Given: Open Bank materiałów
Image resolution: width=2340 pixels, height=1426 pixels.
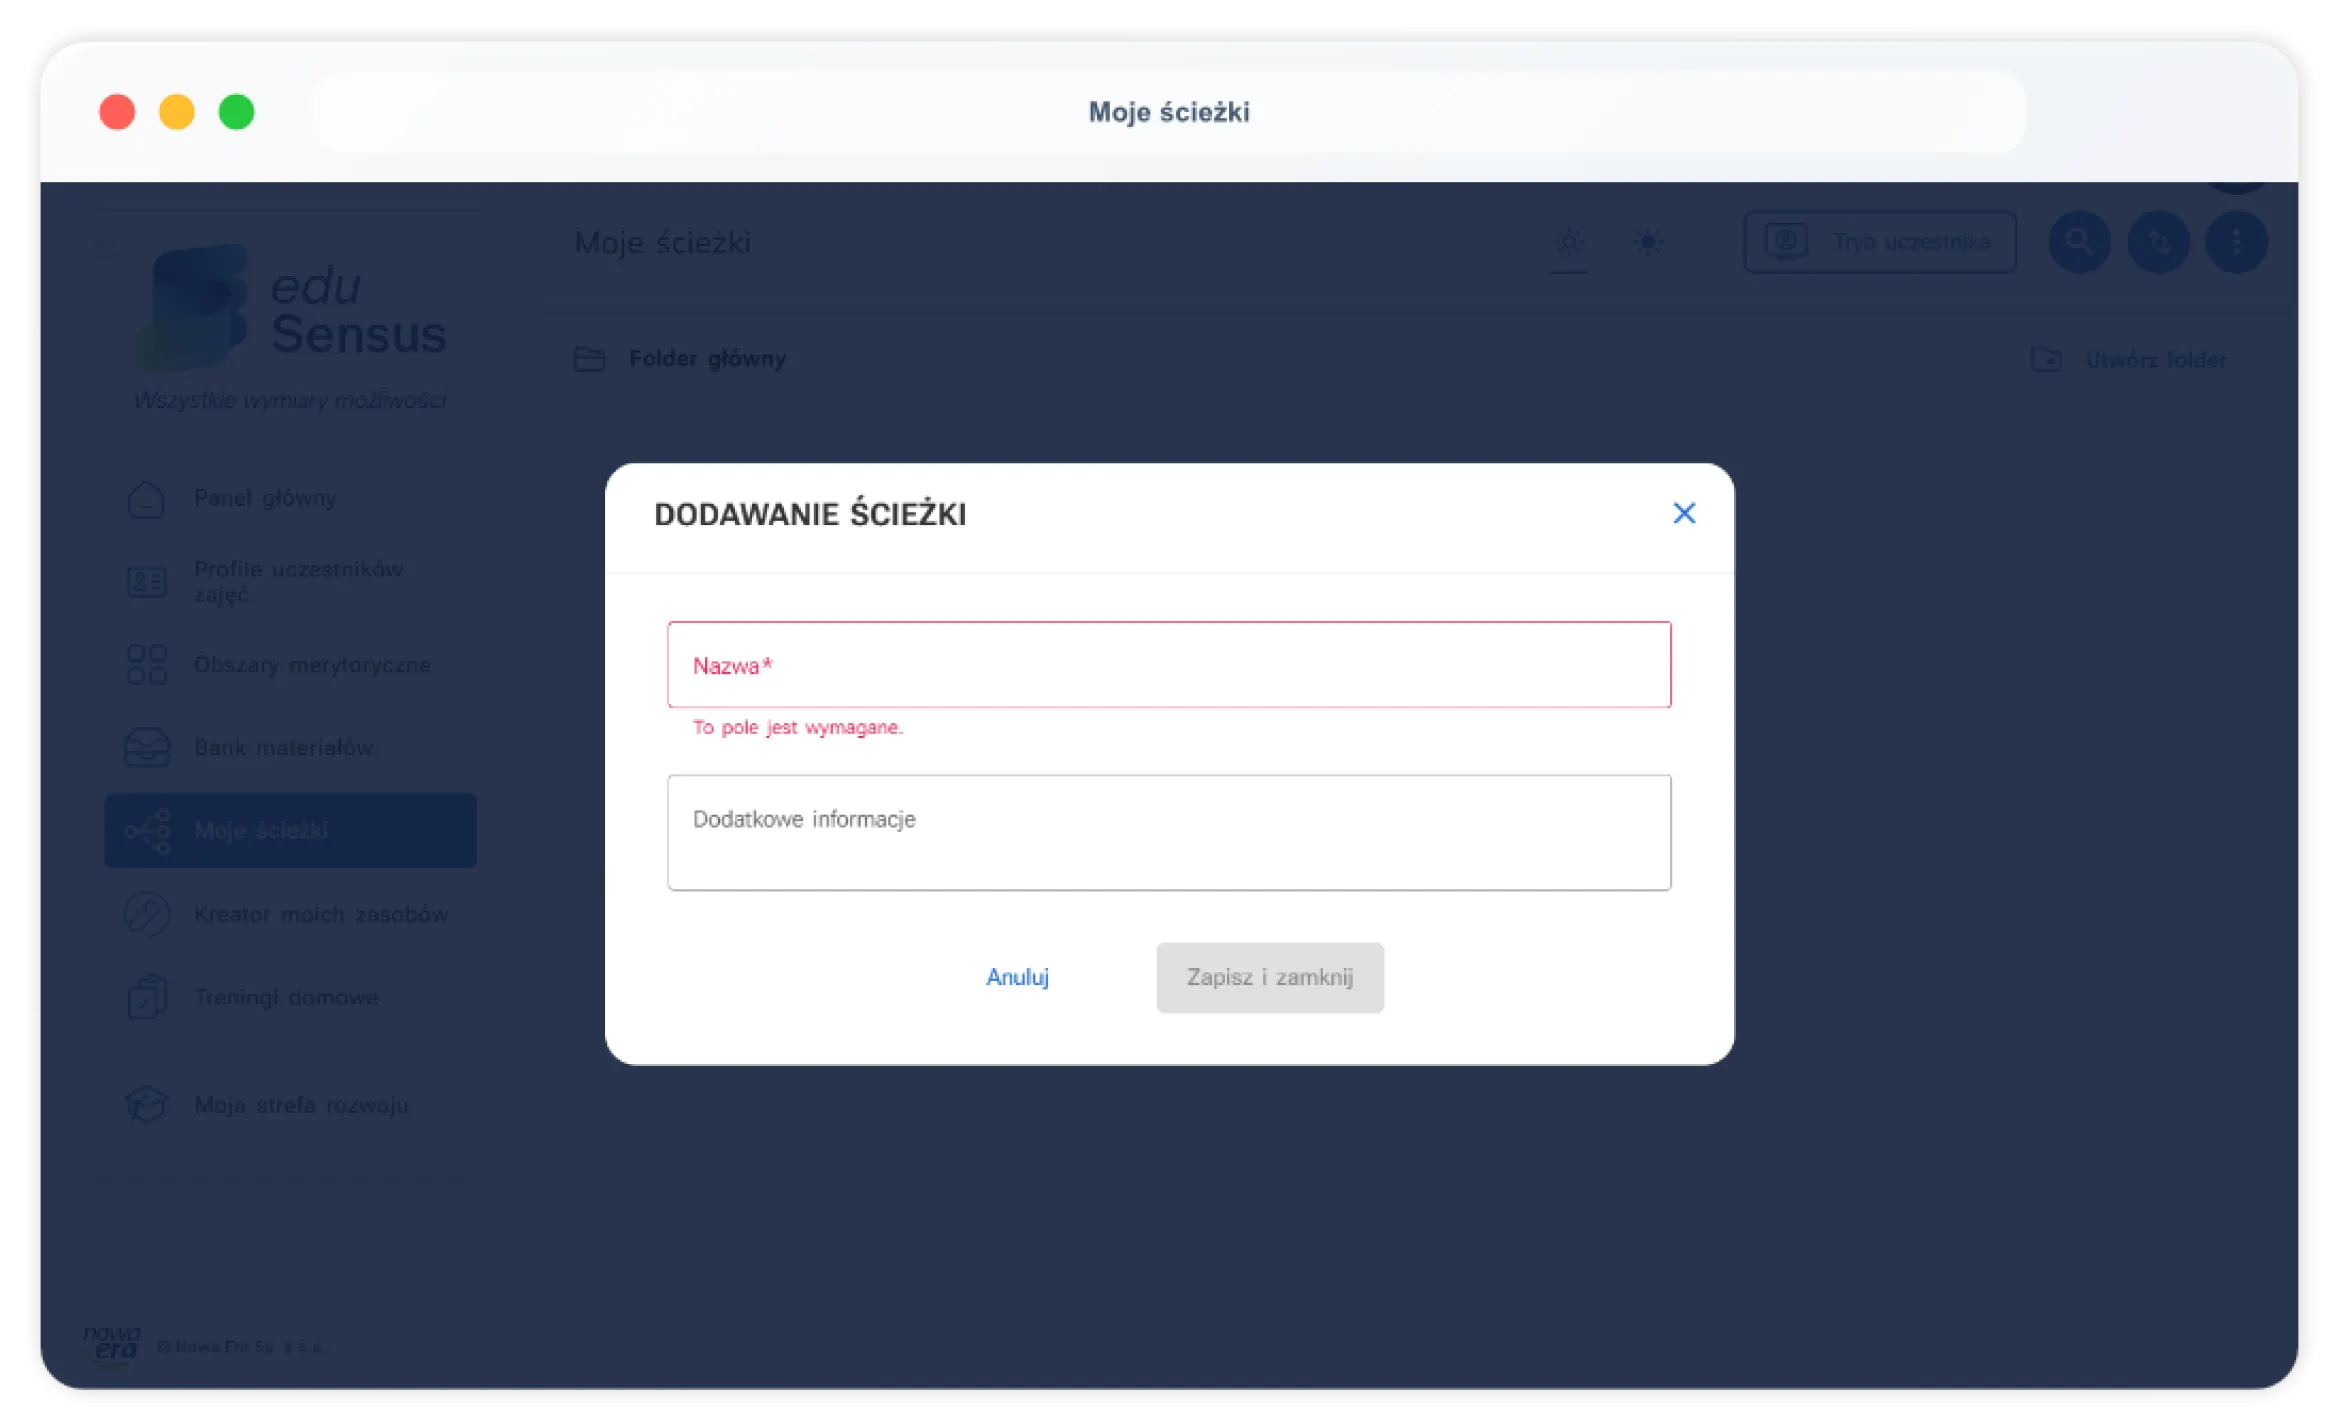Looking at the screenshot, I should (283, 748).
